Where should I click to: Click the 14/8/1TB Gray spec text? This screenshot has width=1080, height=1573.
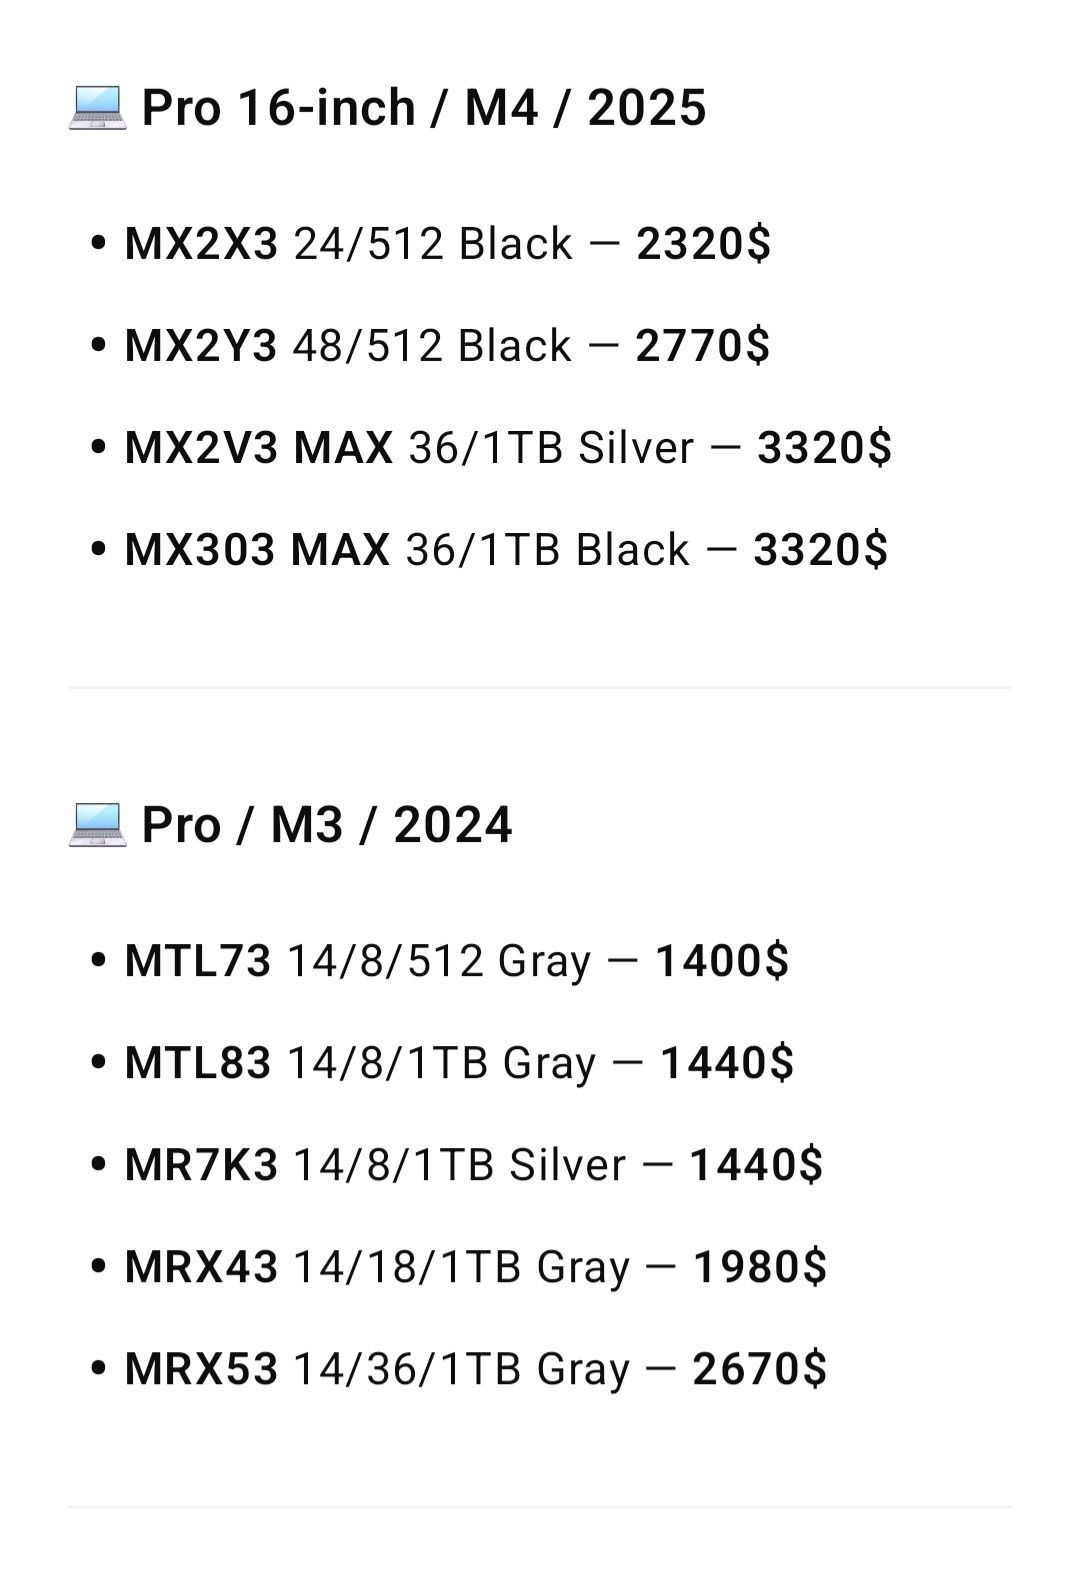[x=441, y=1063]
